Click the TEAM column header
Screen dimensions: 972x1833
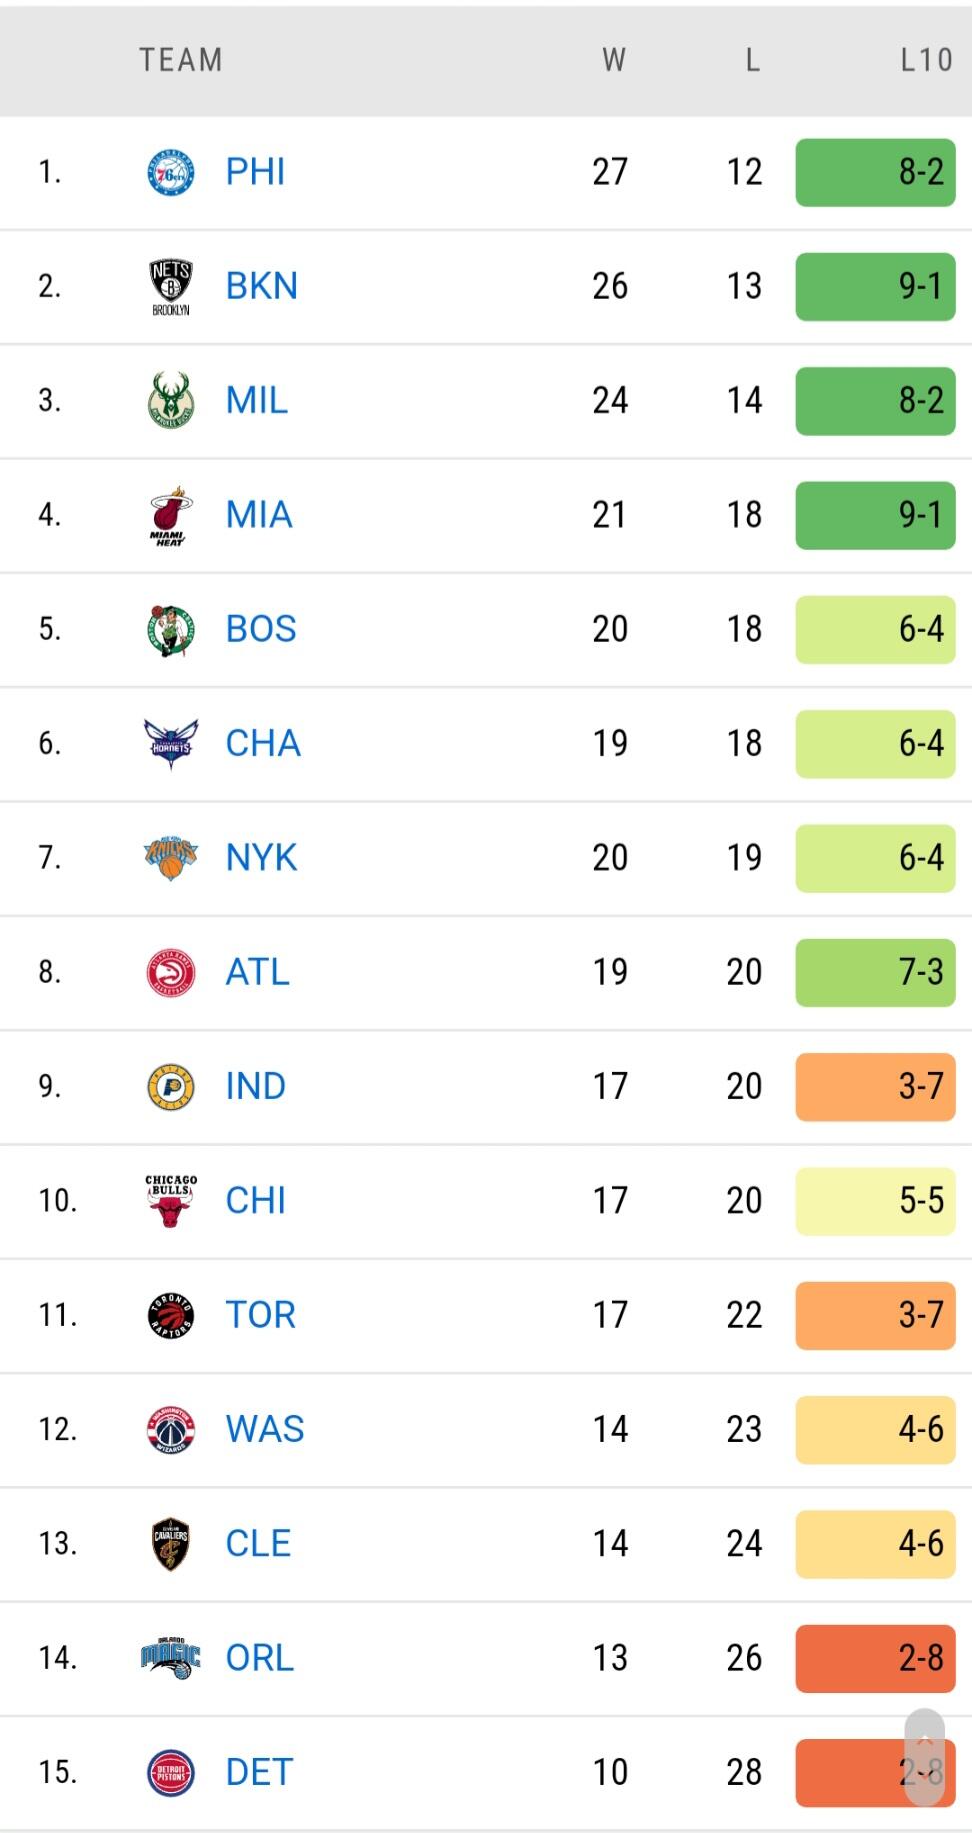(x=181, y=60)
